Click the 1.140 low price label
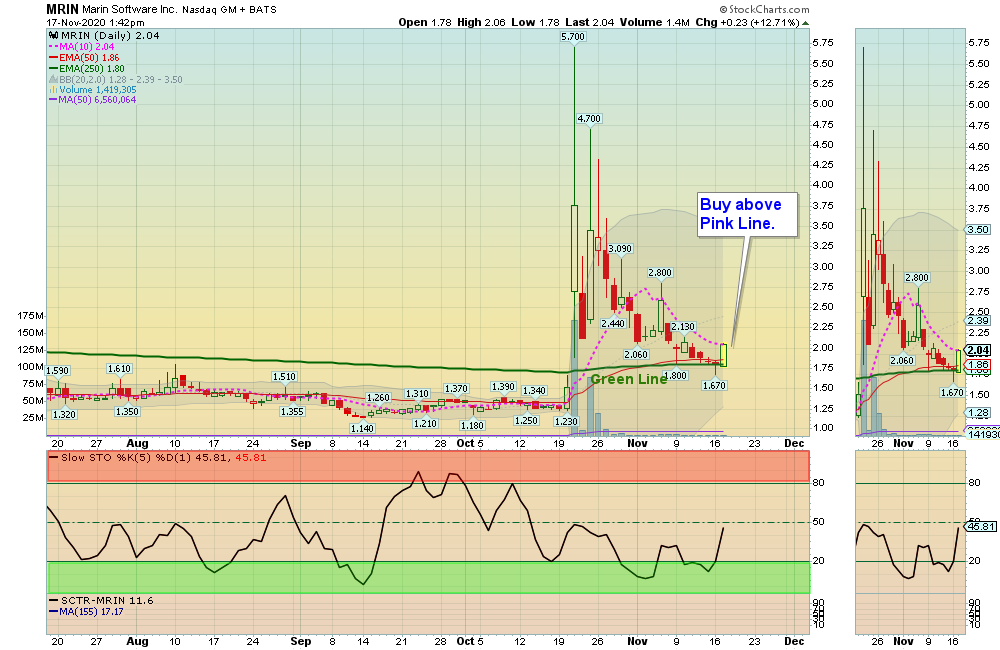Viewport: 1000px width, 650px height. (x=362, y=429)
